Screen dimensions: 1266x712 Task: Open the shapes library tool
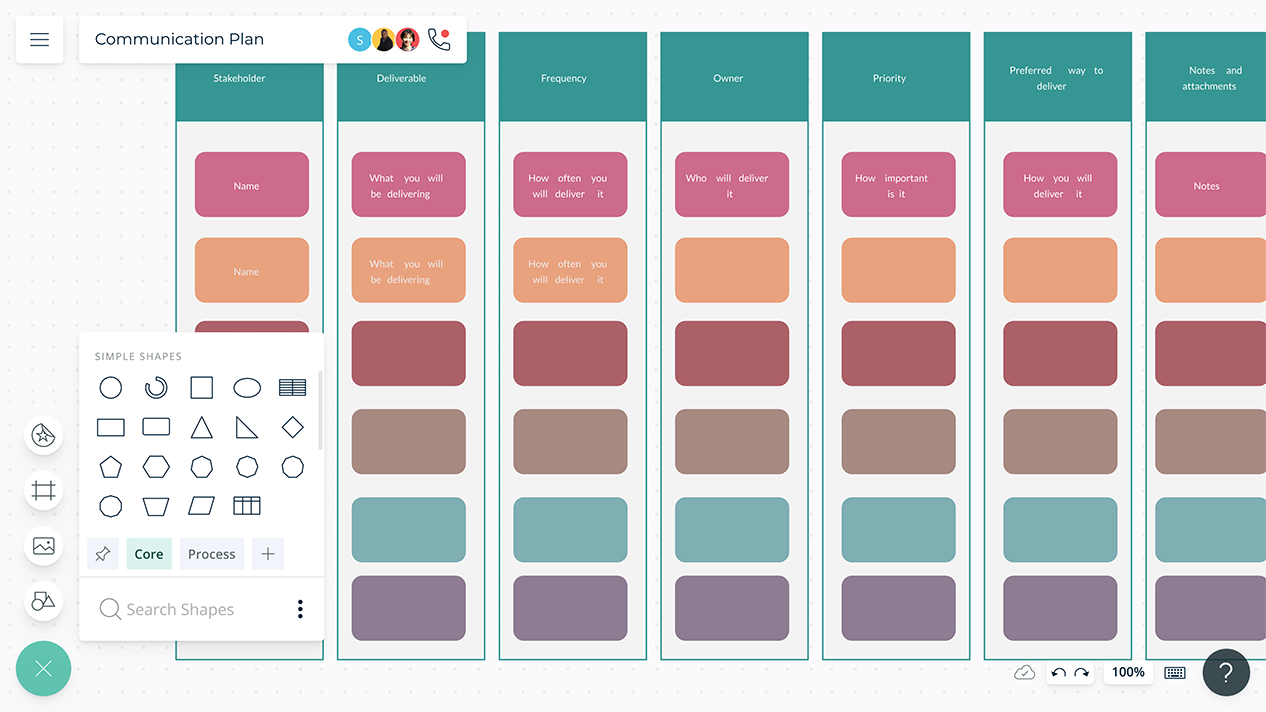43,601
